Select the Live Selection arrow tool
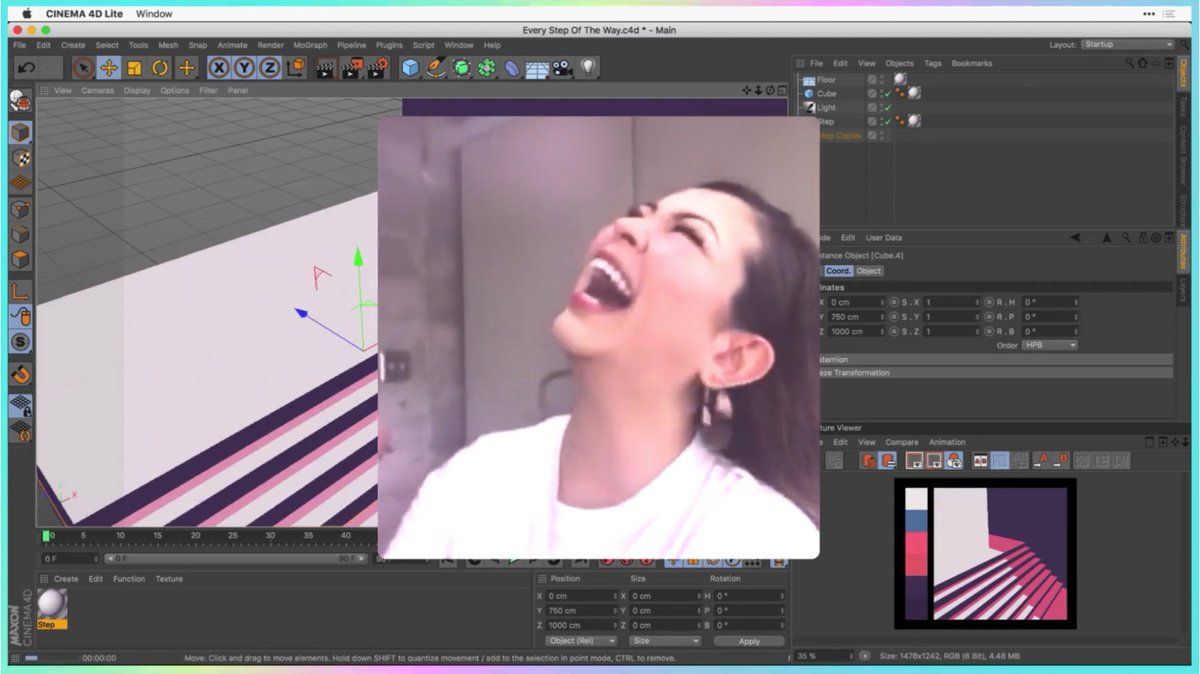 [x=84, y=68]
